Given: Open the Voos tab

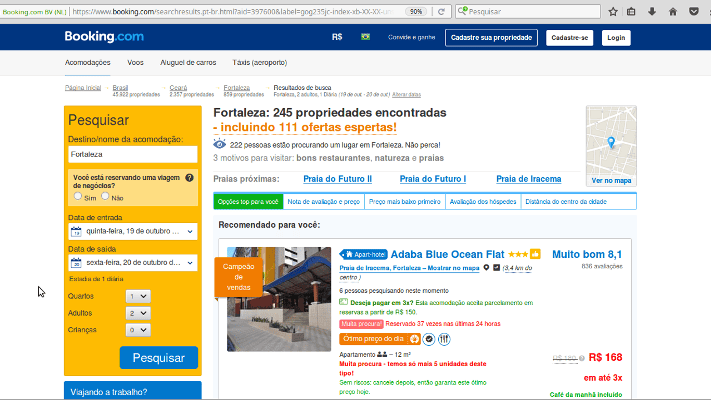Looking at the screenshot, I should (x=135, y=63).
